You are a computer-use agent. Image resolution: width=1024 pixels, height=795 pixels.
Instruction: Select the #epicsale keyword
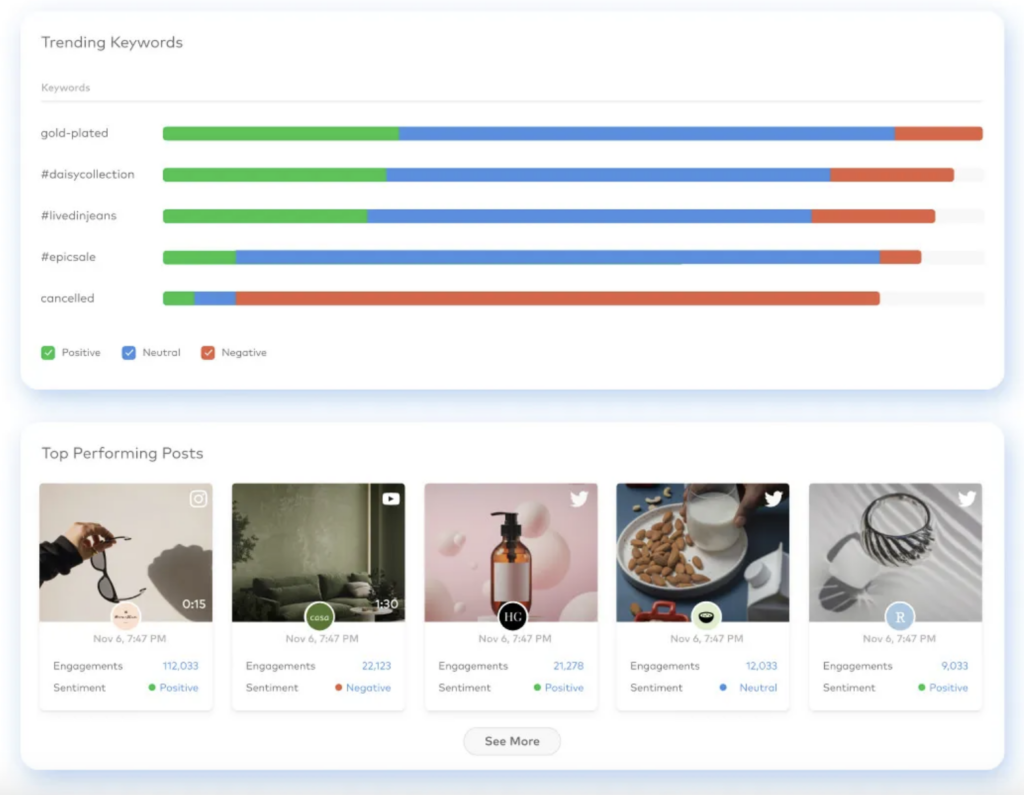click(x=68, y=257)
